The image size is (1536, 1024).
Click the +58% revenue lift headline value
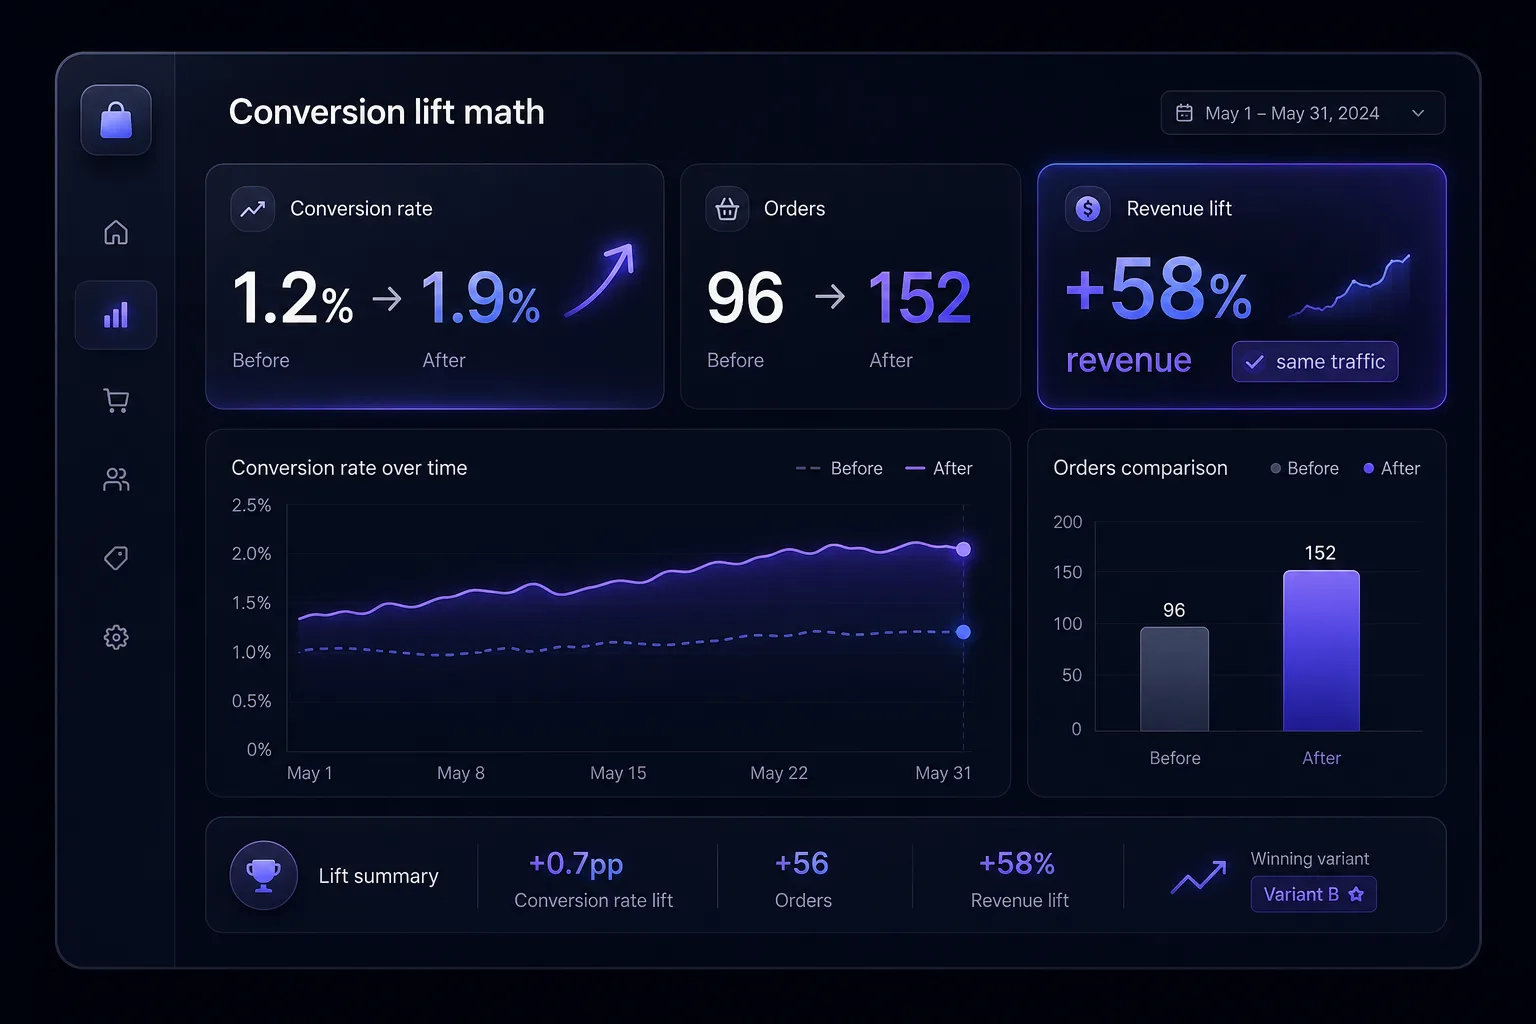pos(1159,289)
